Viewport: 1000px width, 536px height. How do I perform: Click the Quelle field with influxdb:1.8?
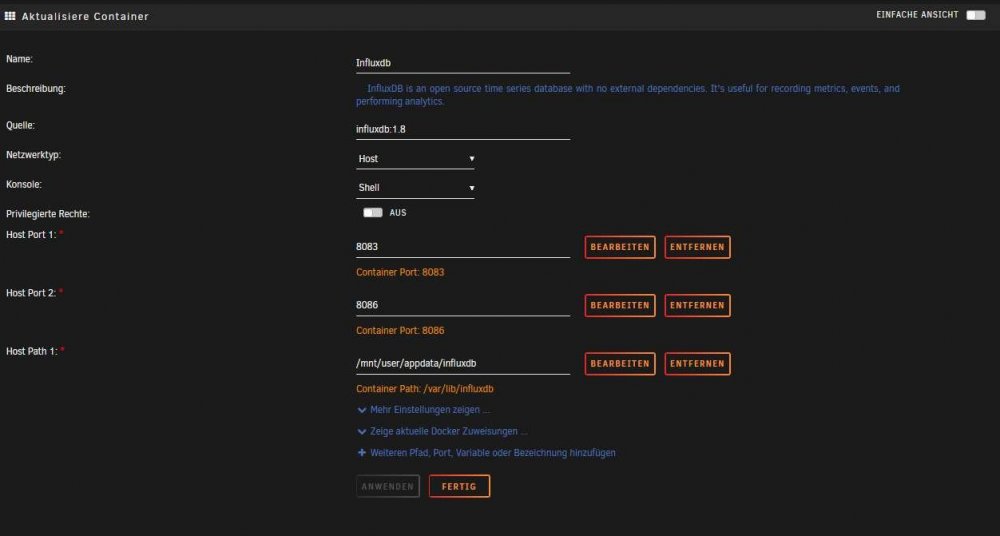(x=463, y=129)
